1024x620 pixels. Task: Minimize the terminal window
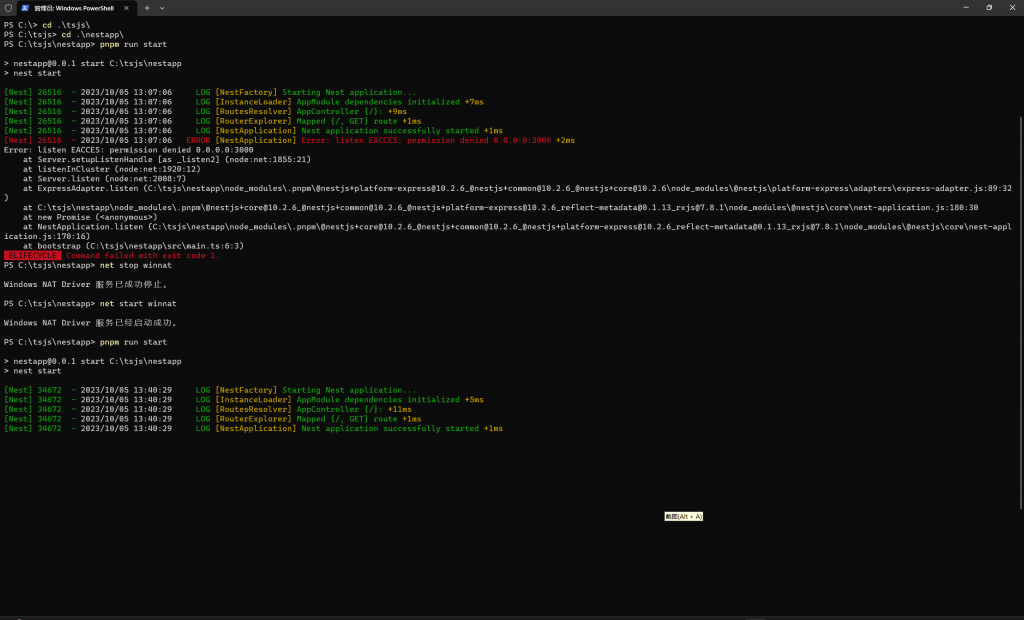point(961,7)
